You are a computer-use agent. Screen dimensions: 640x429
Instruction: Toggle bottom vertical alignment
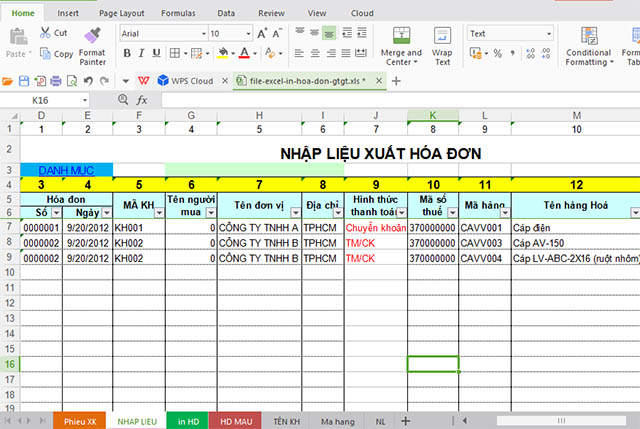coord(329,33)
